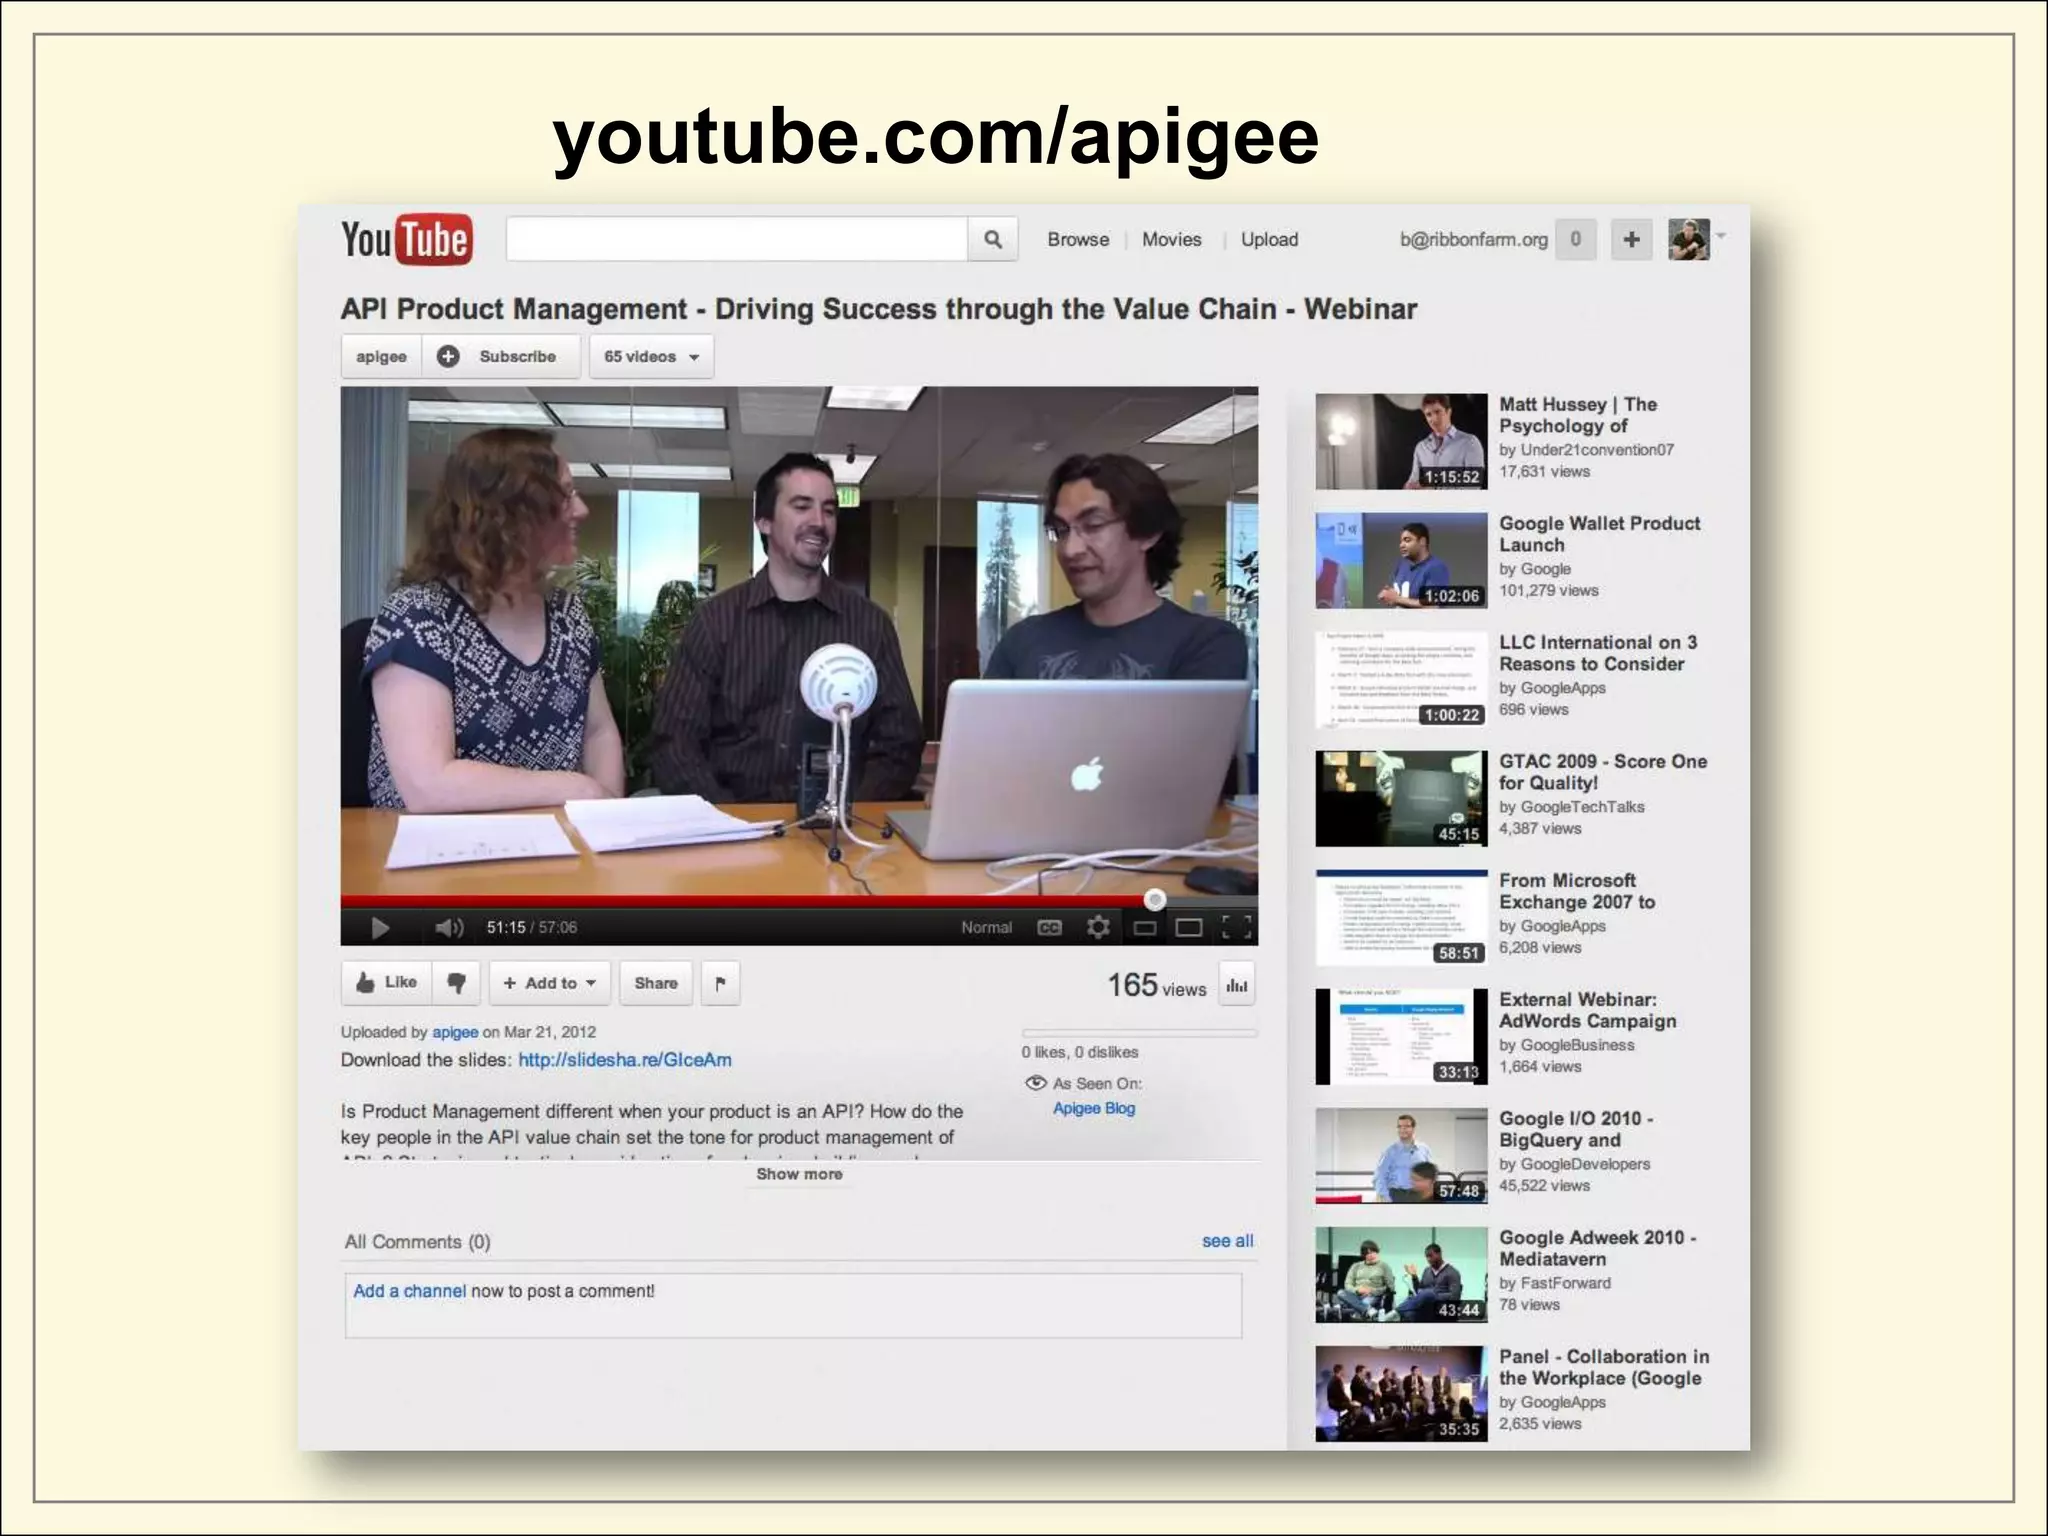
Task: Open From Microsoft Exchange 2007 title
Action: (1576, 891)
